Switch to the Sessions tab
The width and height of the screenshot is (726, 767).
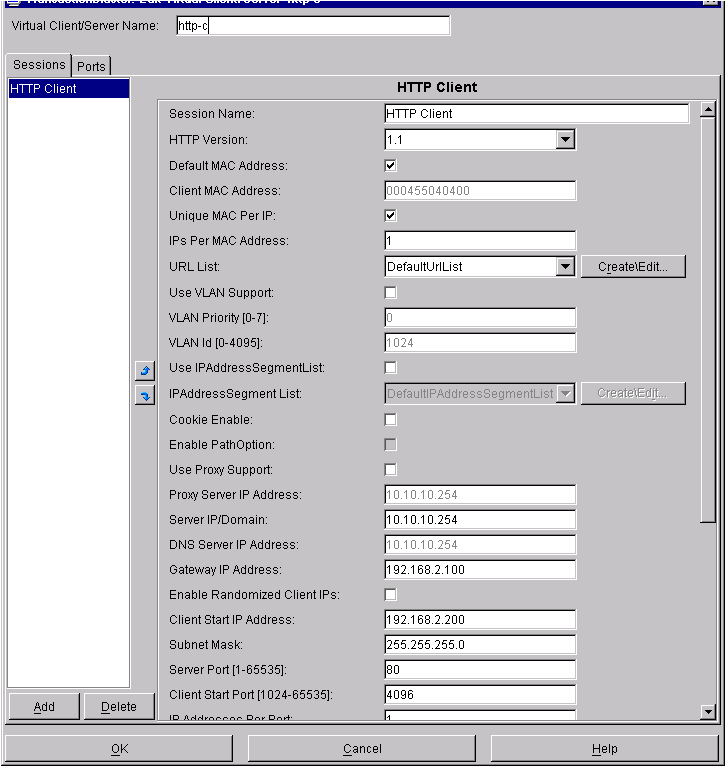[39, 65]
